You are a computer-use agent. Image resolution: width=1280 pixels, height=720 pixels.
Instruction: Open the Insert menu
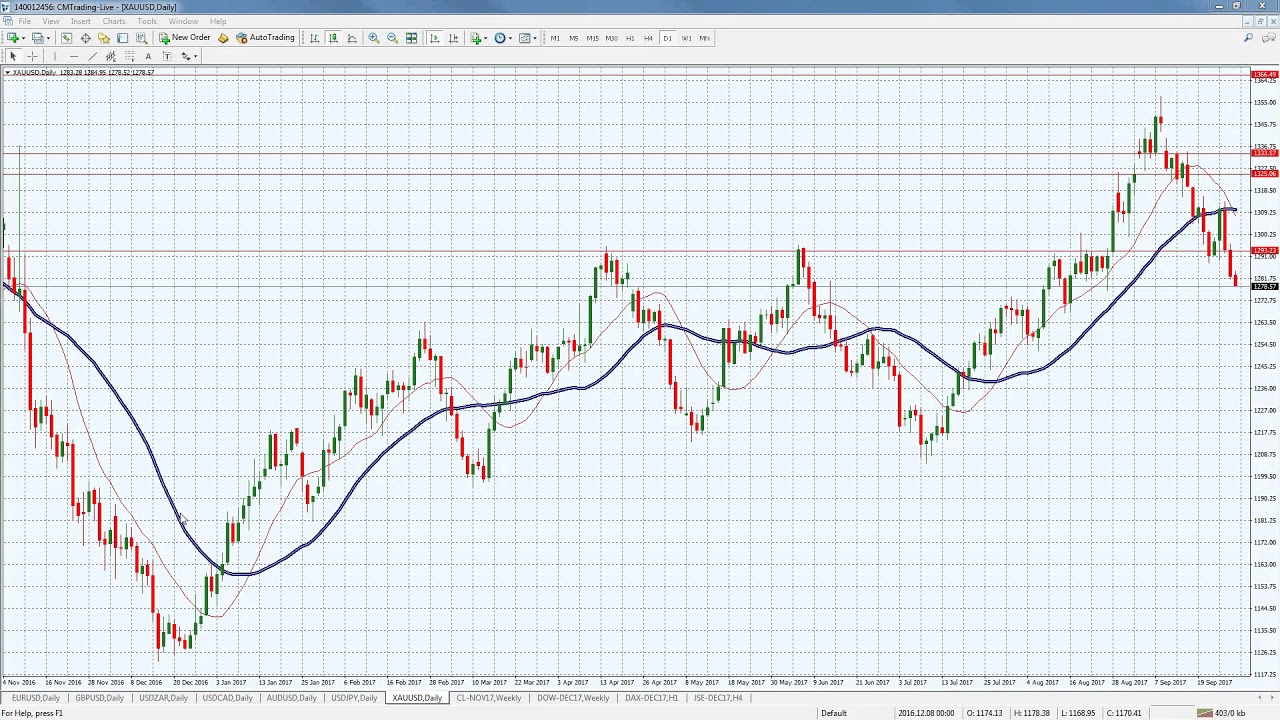pyautogui.click(x=81, y=21)
